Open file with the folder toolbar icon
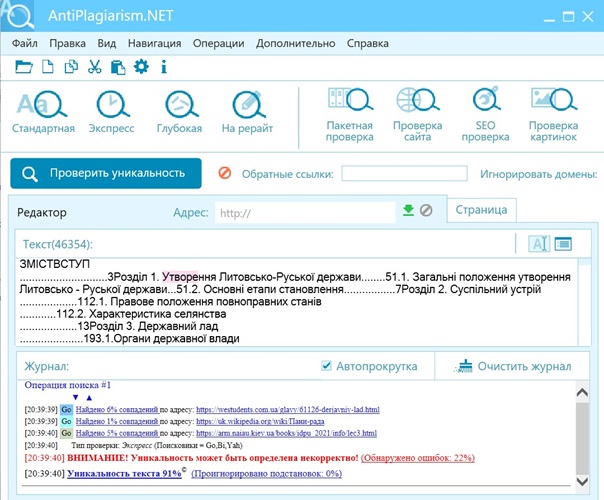This screenshot has width=604, height=500. click(x=24, y=67)
